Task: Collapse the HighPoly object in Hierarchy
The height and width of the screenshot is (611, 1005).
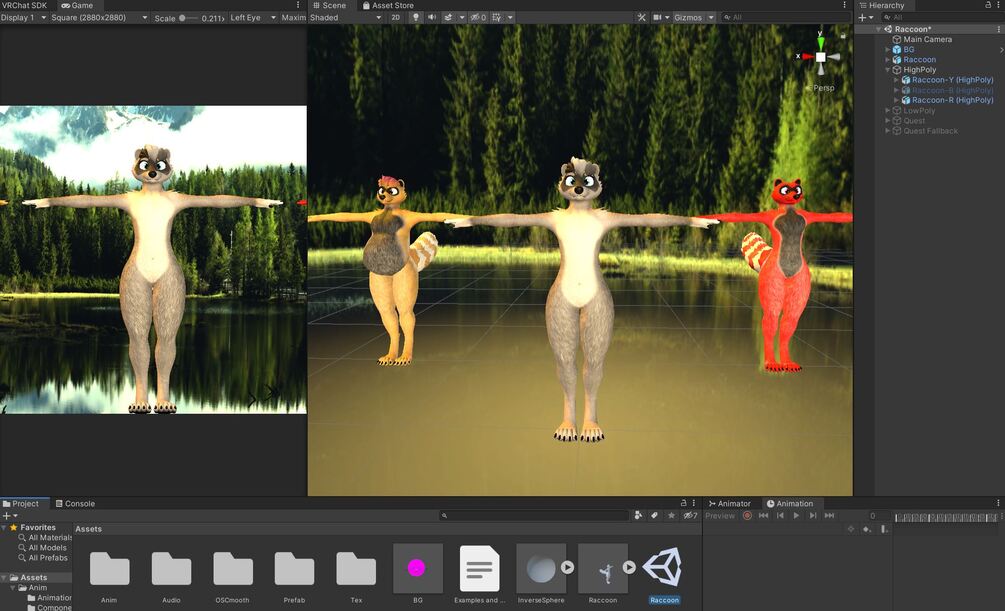Action: 888,69
